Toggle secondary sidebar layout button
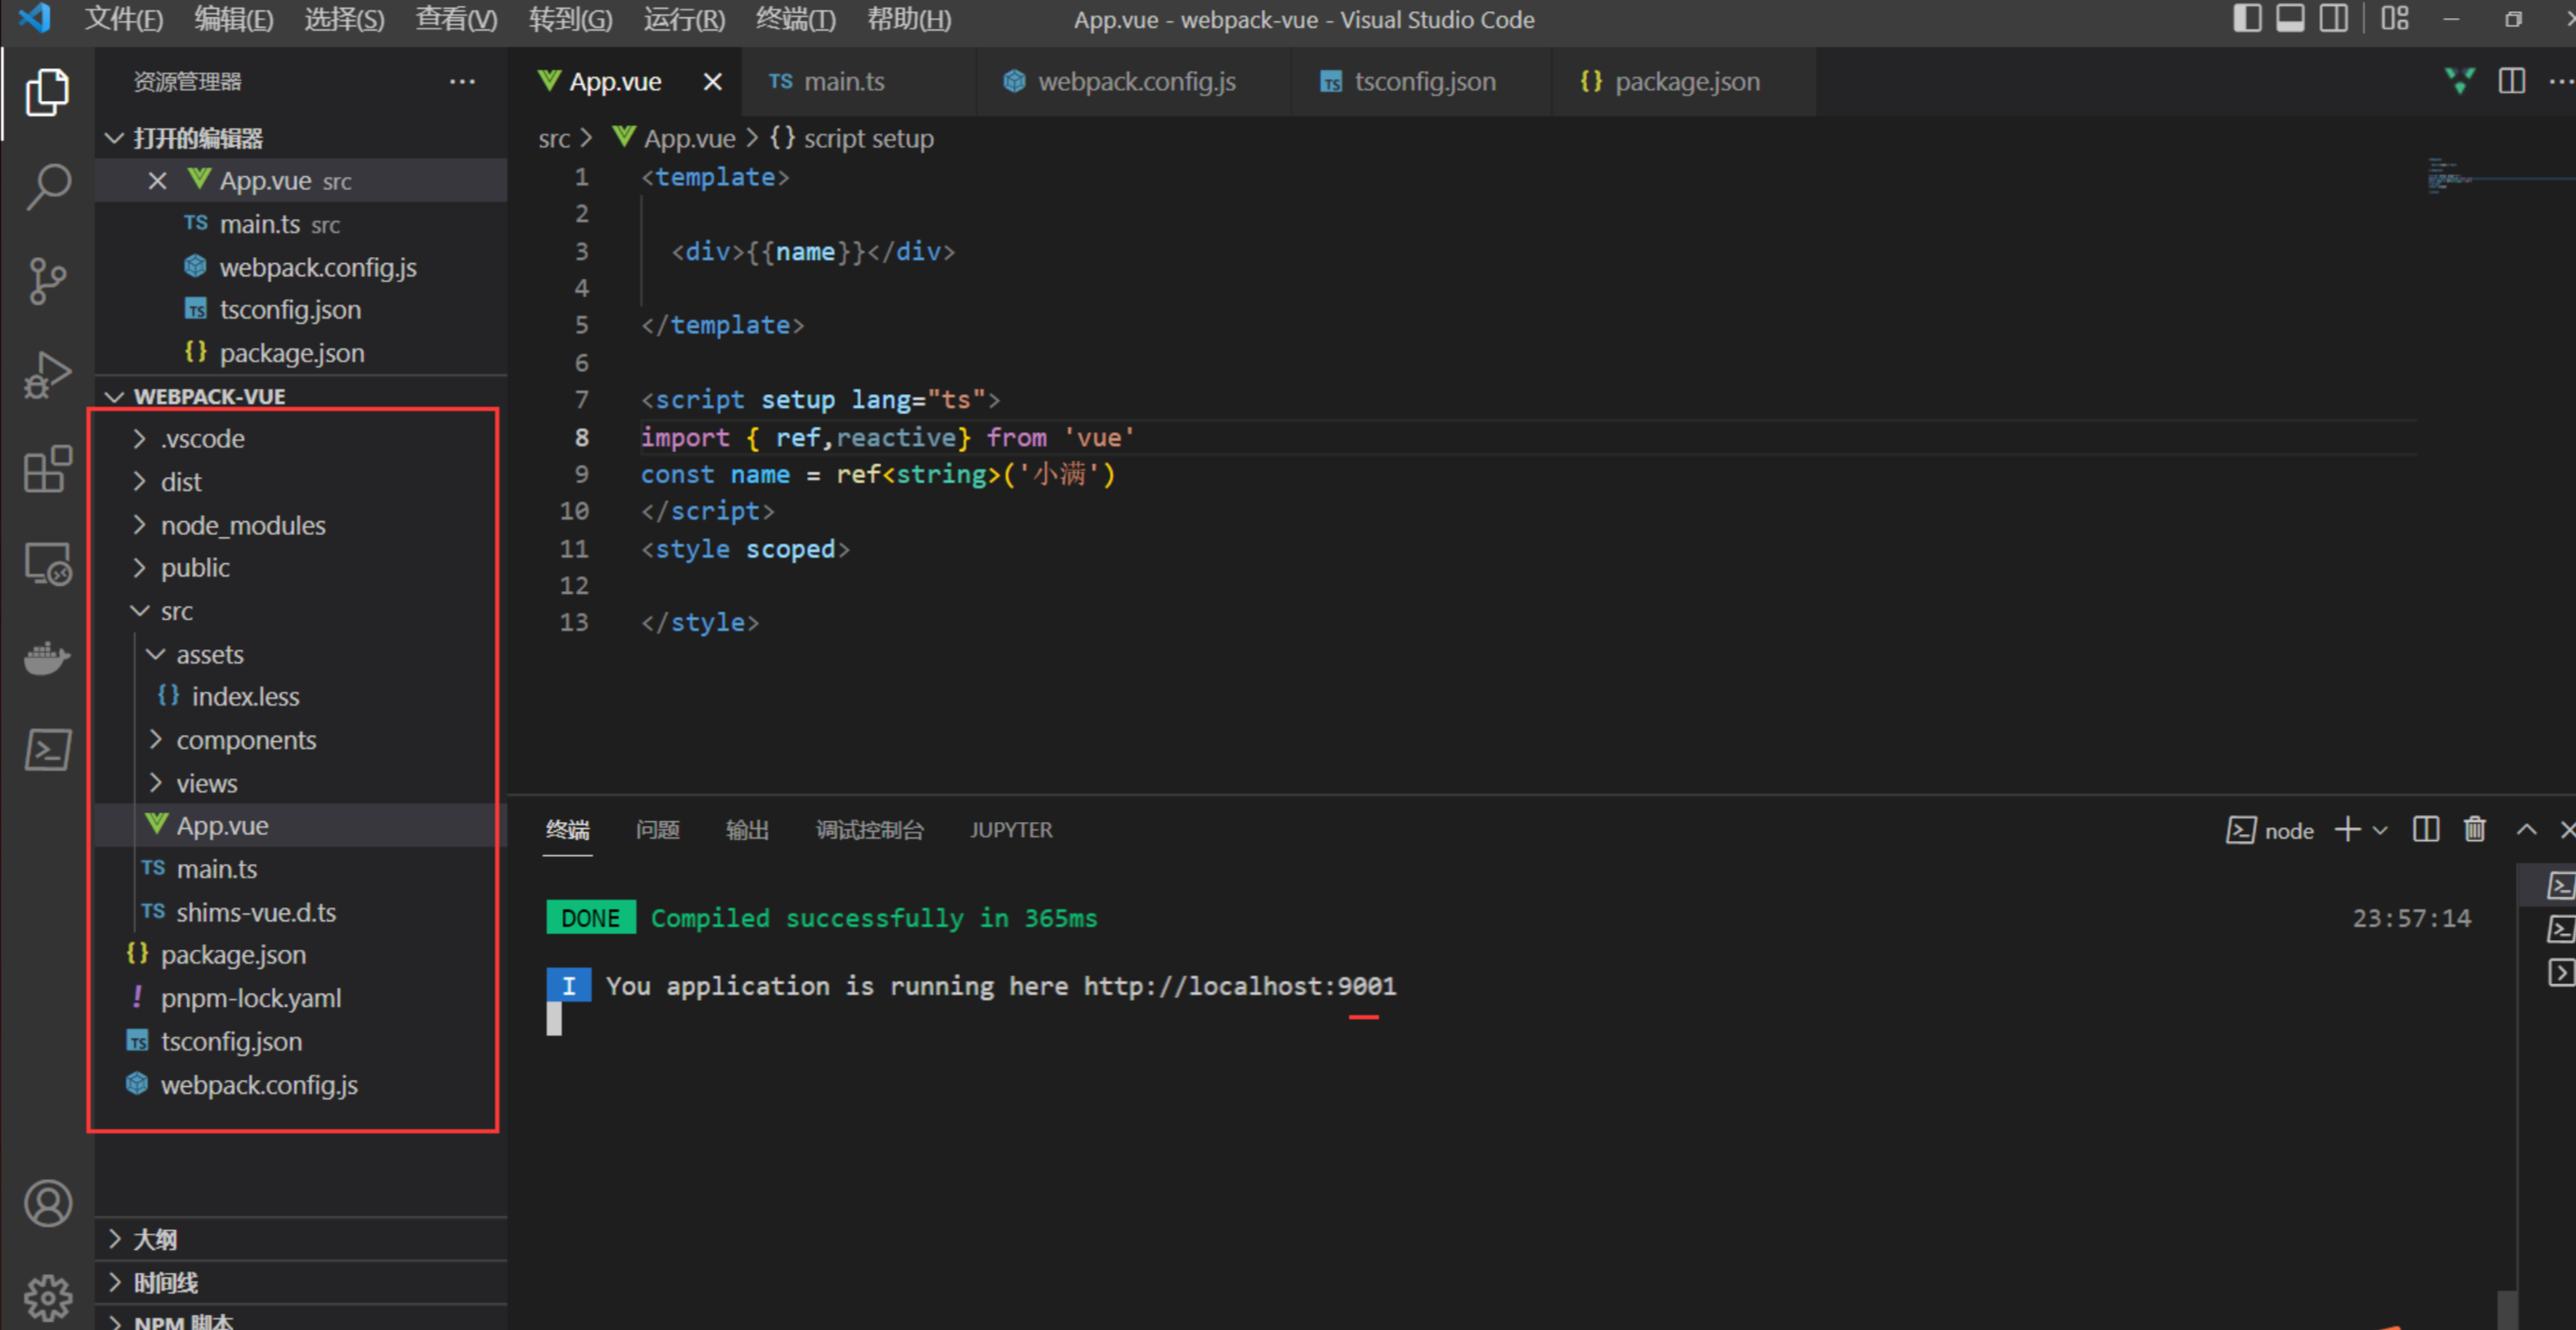The height and width of the screenshot is (1330, 2576). point(2333,19)
